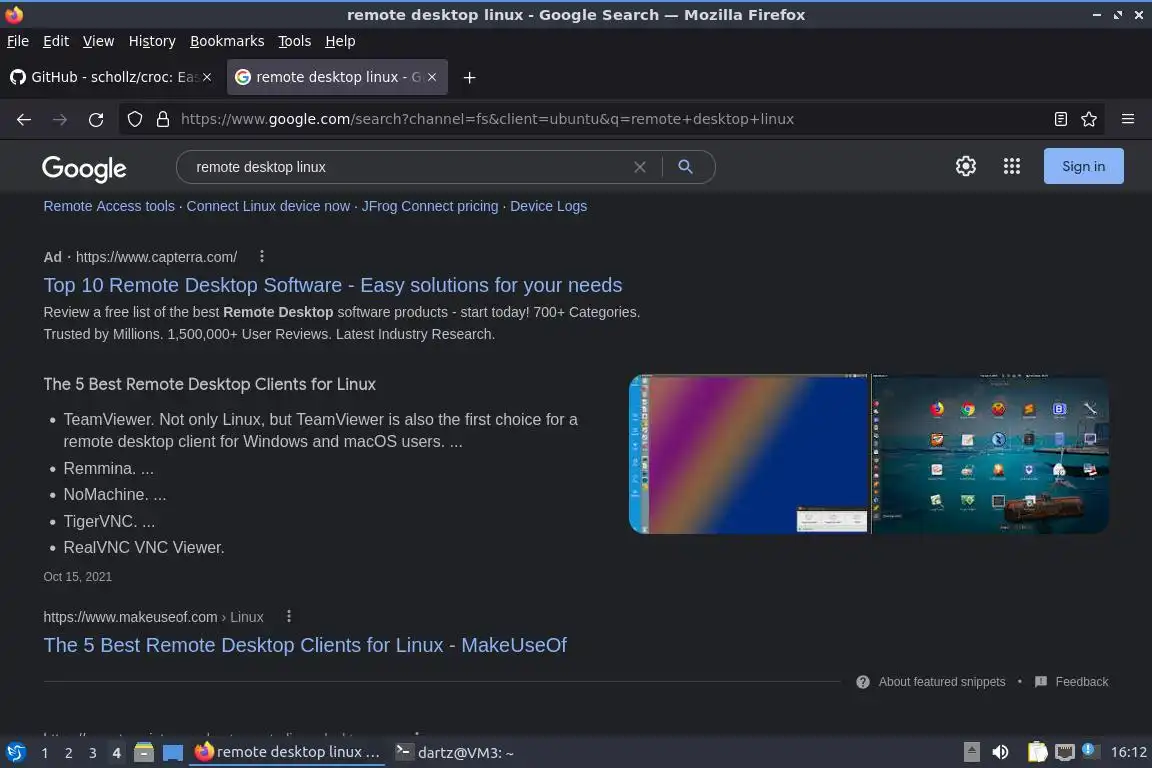The width and height of the screenshot is (1152, 768).
Task: Open a new browser tab
Action: coord(469,77)
